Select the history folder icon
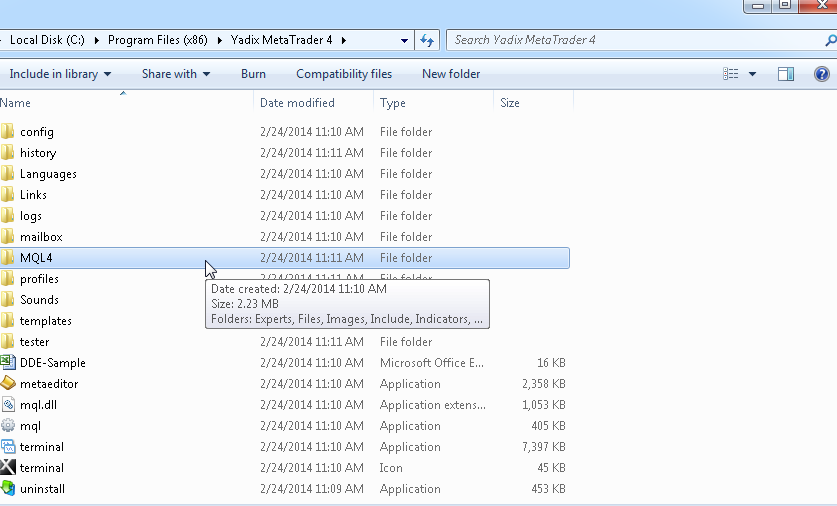 tap(7, 153)
